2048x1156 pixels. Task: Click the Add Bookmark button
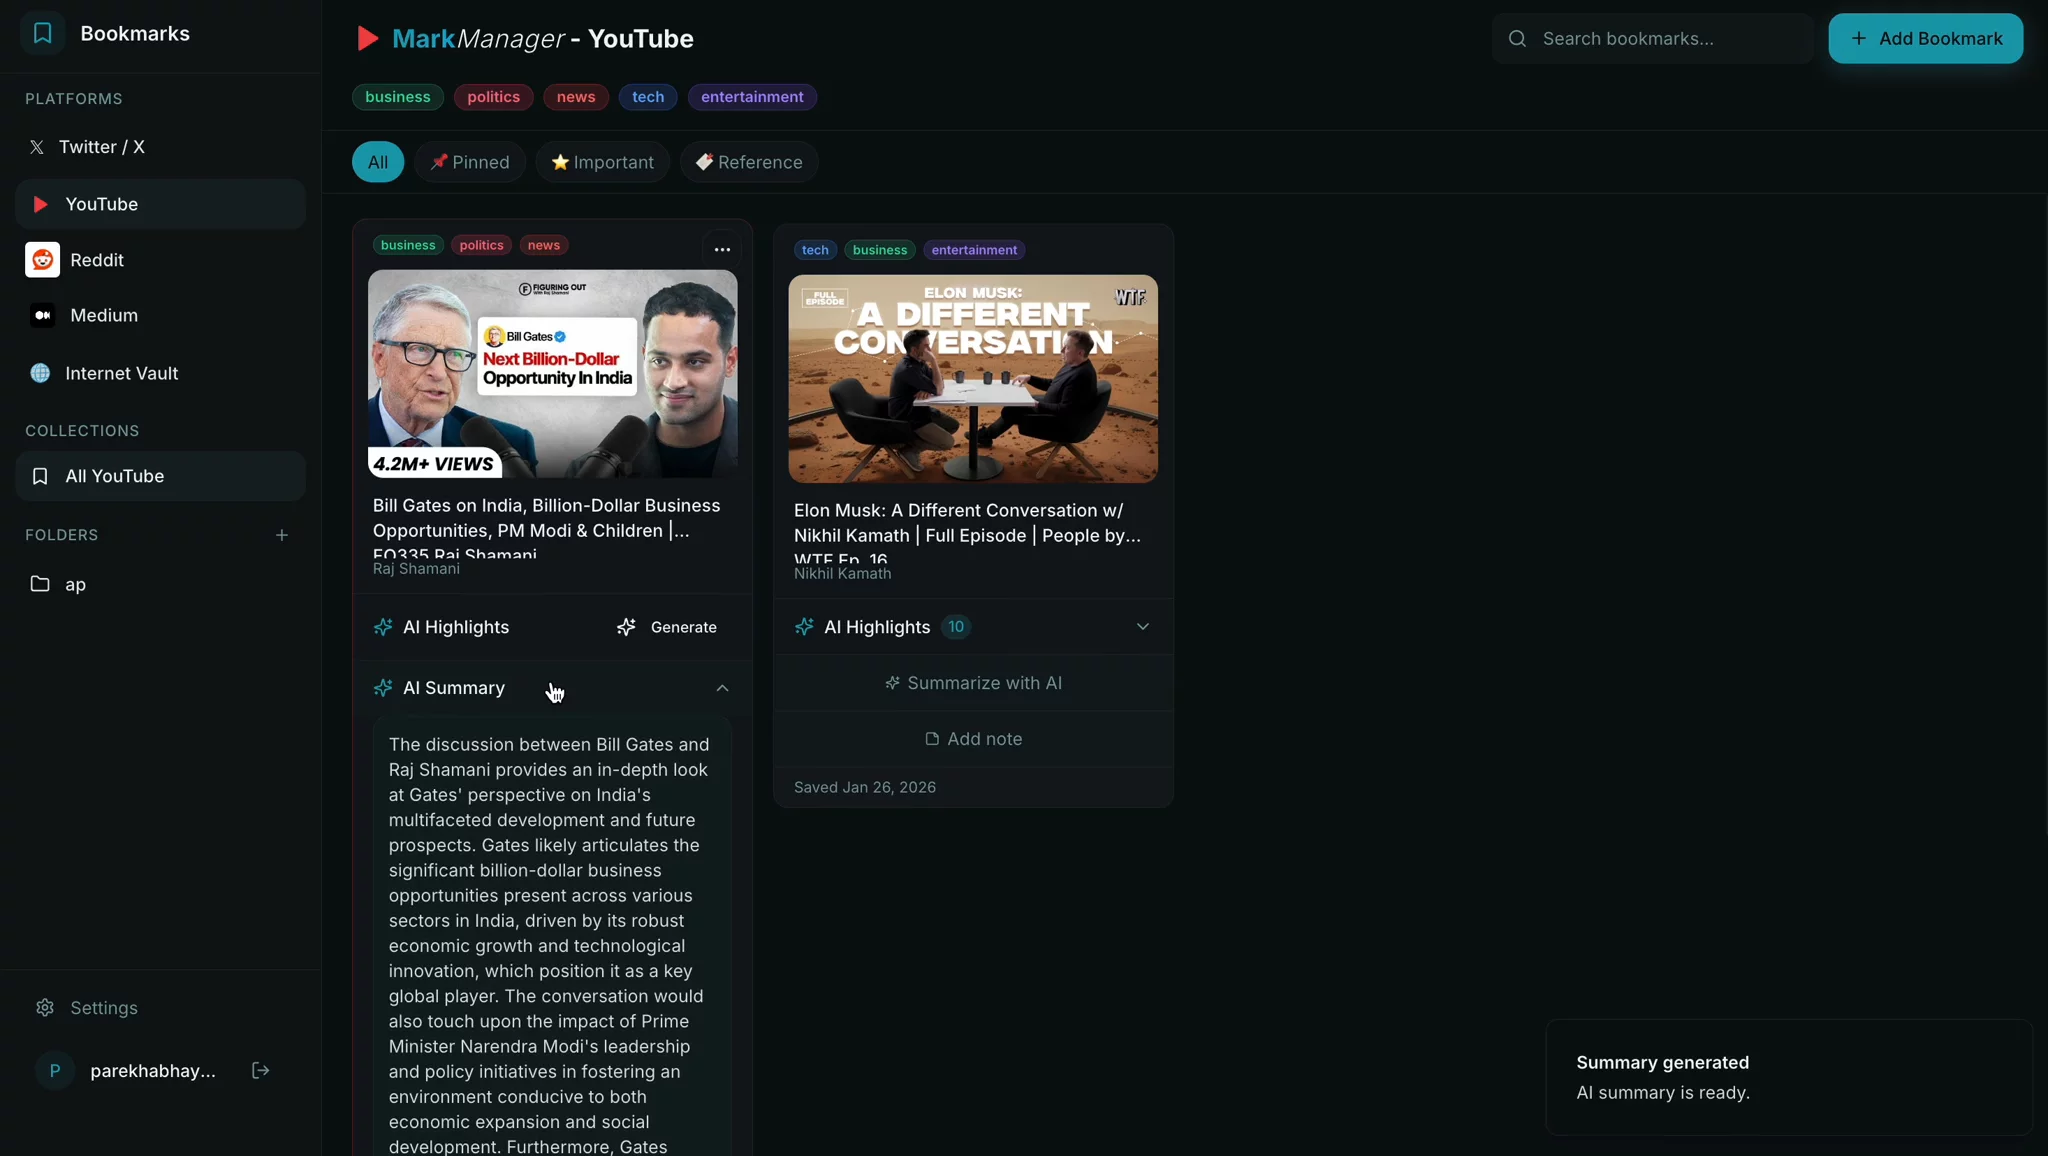pyautogui.click(x=1925, y=38)
